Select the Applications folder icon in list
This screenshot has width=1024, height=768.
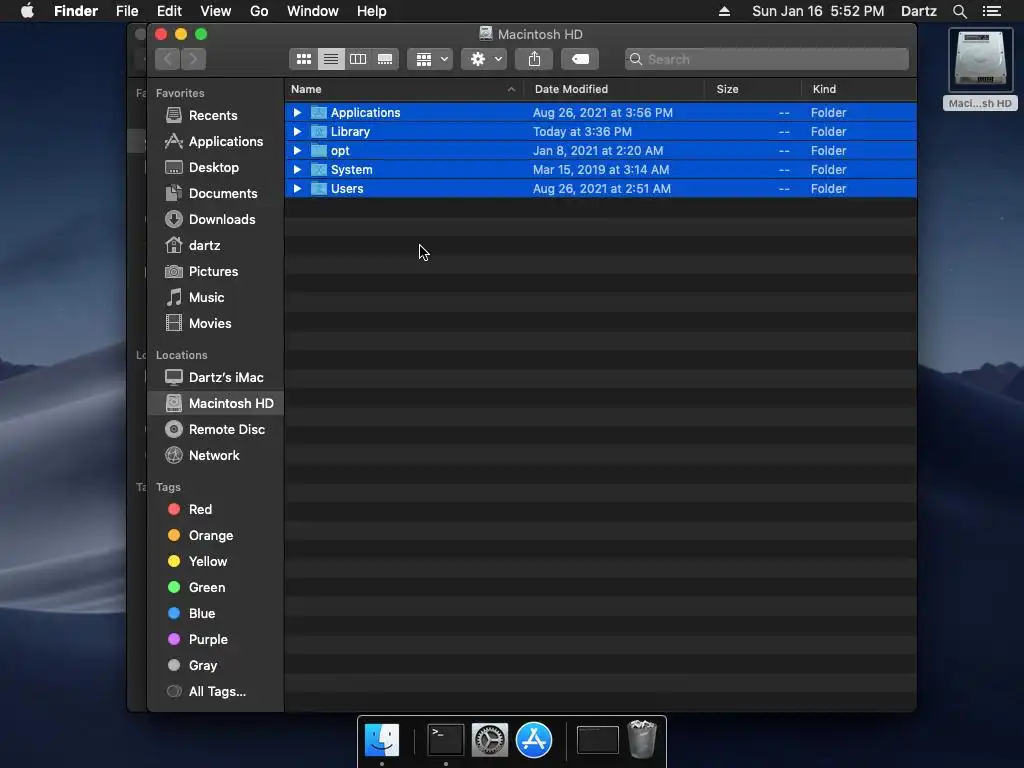pyautogui.click(x=319, y=112)
